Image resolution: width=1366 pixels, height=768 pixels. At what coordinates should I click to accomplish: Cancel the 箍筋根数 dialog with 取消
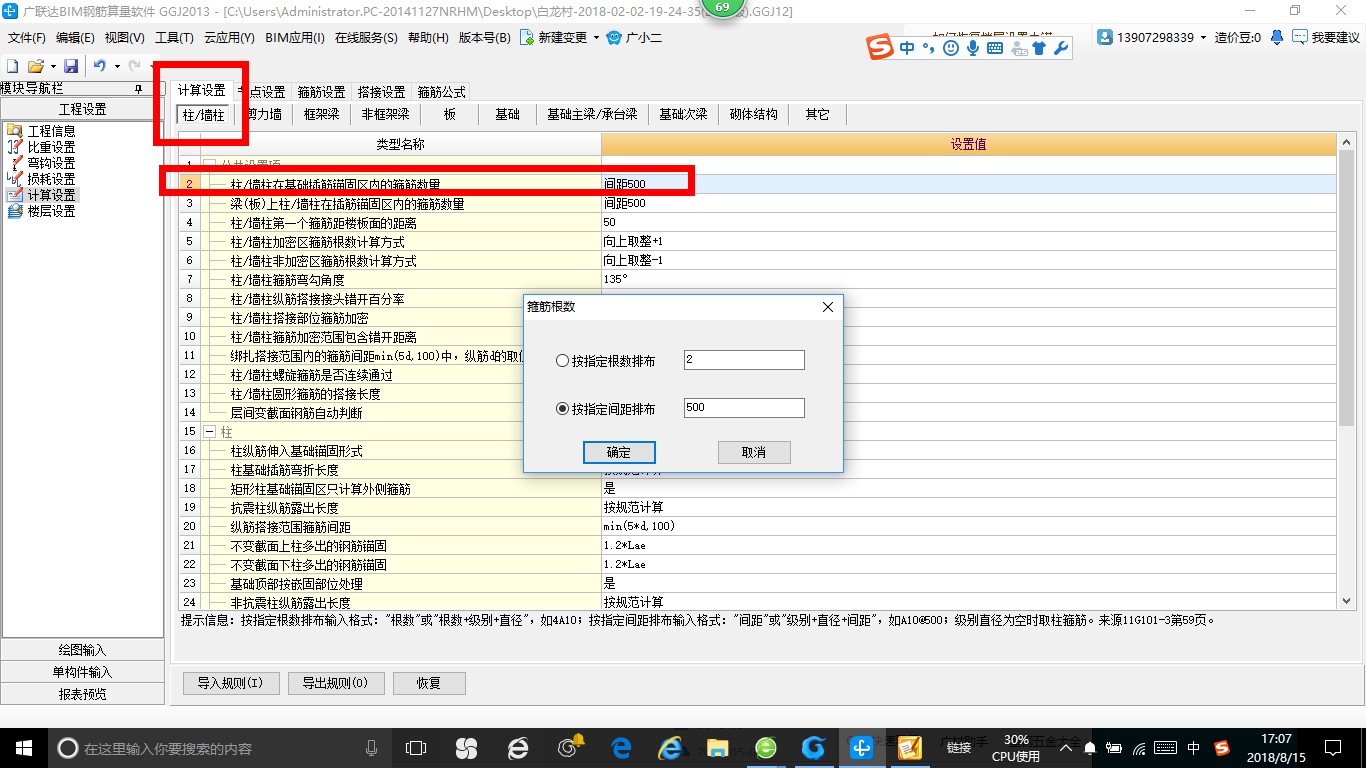point(754,452)
